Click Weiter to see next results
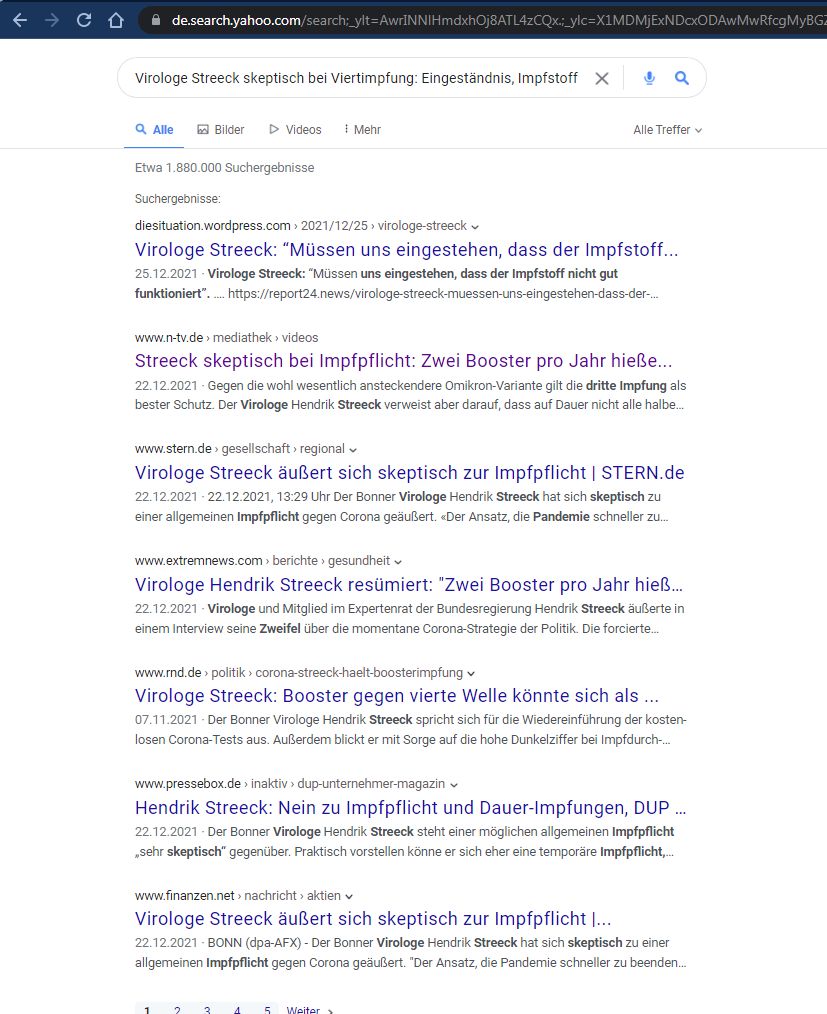Image resolution: width=827 pixels, height=1014 pixels. pyautogui.click(x=304, y=1009)
